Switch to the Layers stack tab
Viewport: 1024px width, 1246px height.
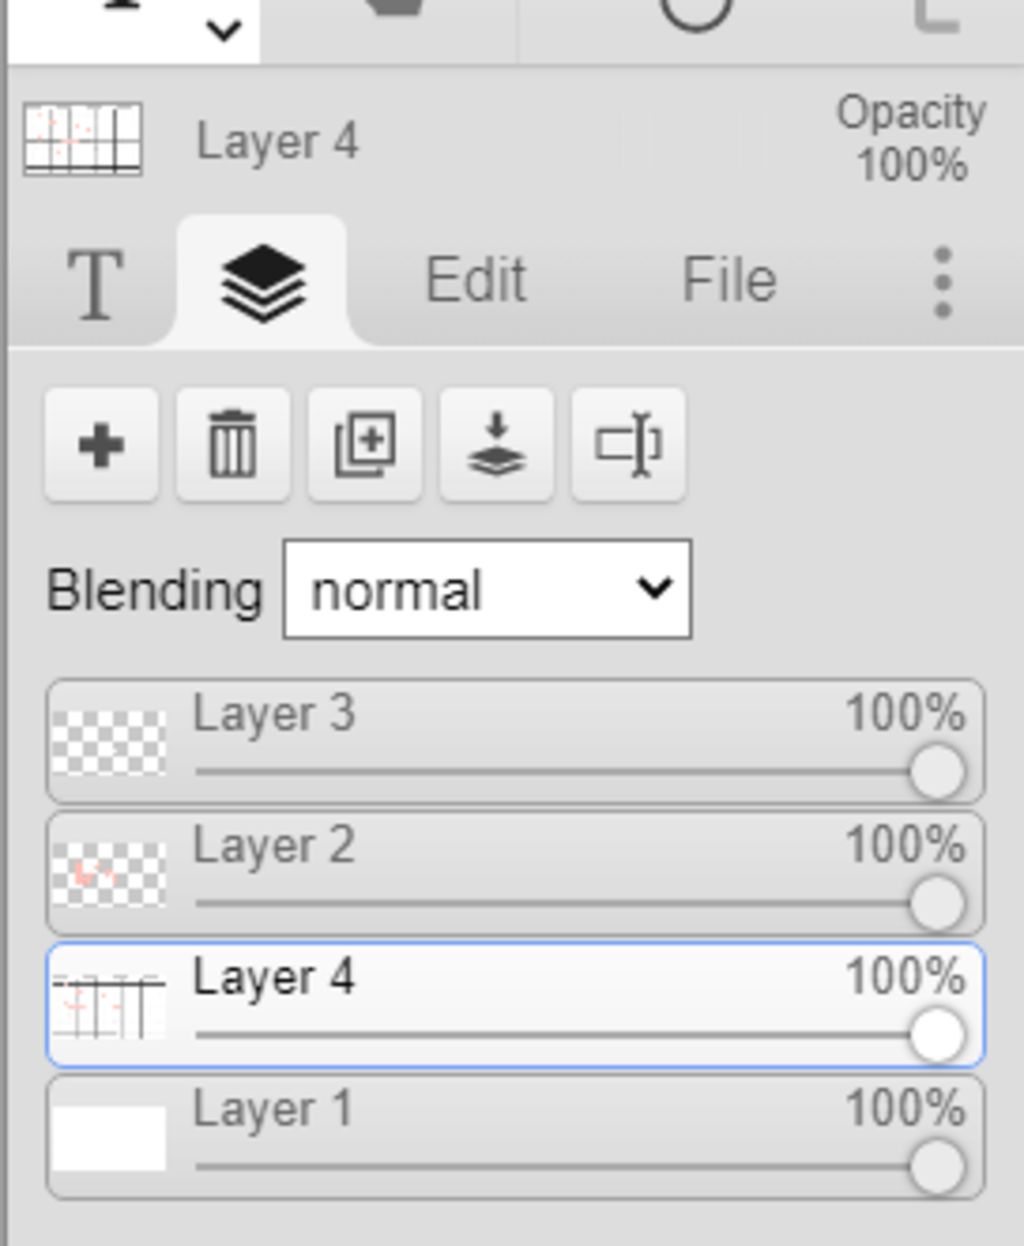[x=262, y=283]
